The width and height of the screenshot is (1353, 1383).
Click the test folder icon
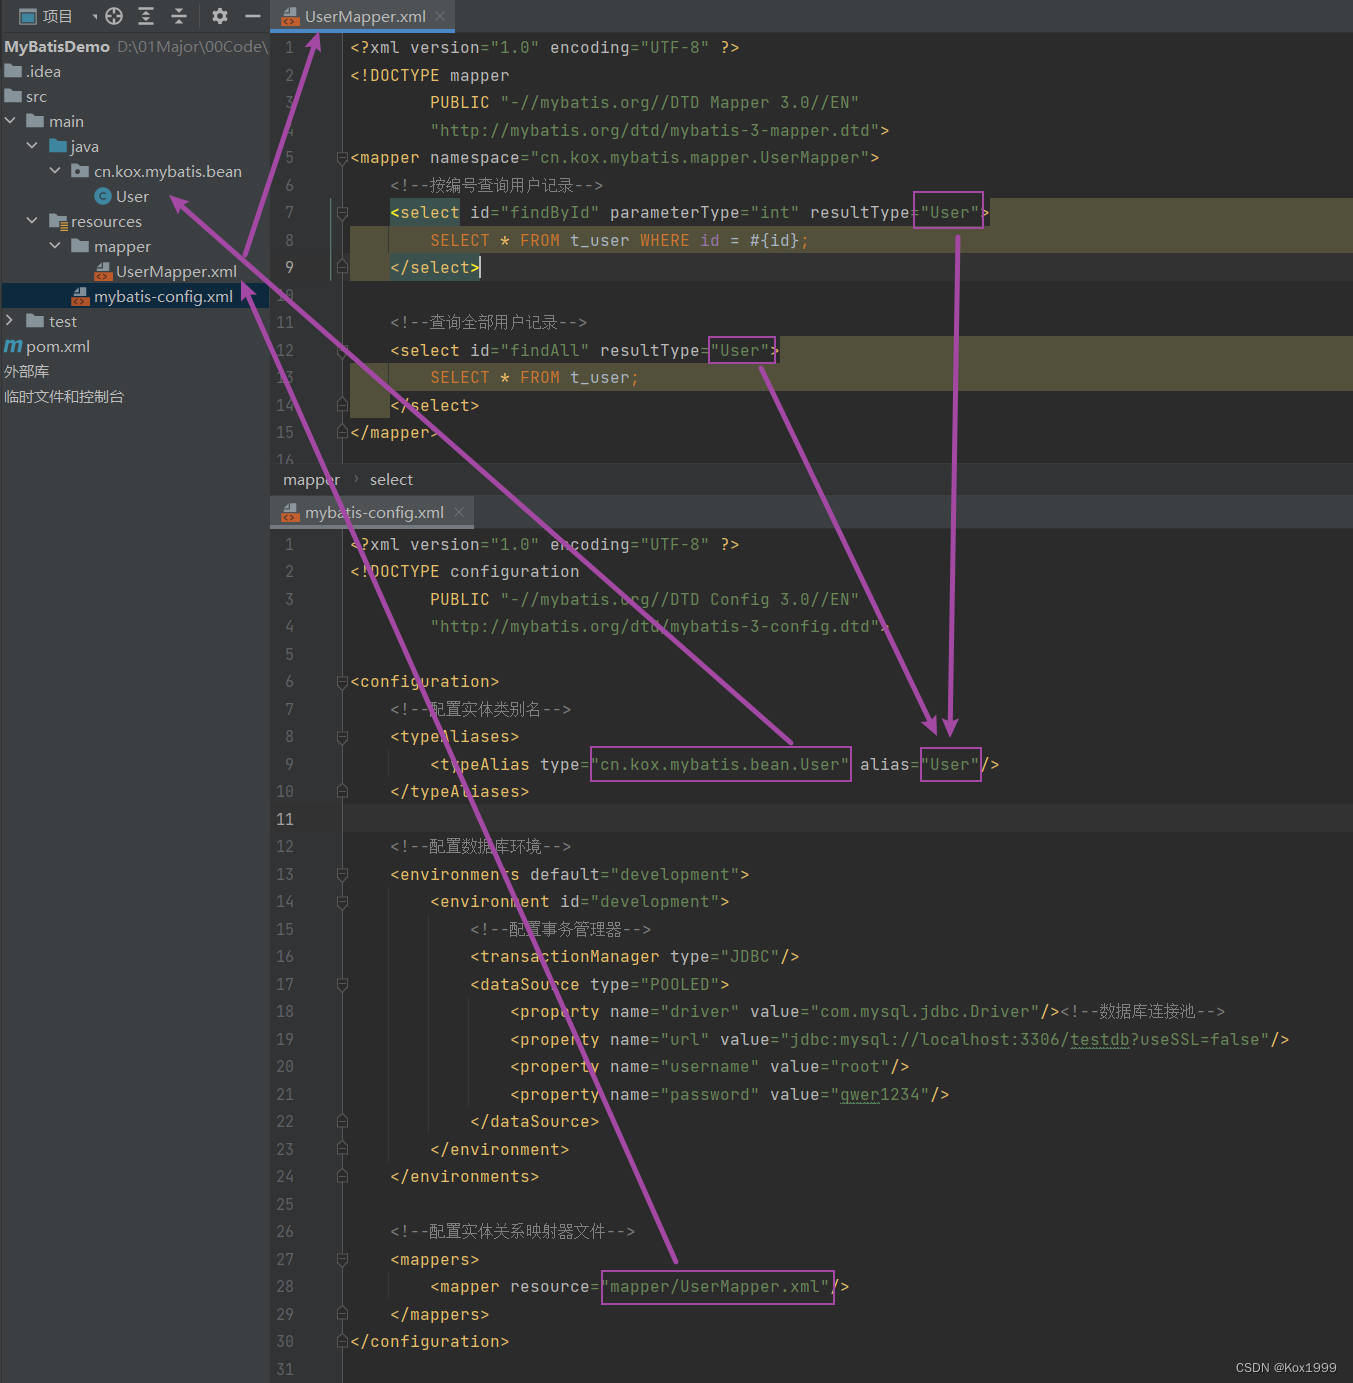[x=35, y=321]
